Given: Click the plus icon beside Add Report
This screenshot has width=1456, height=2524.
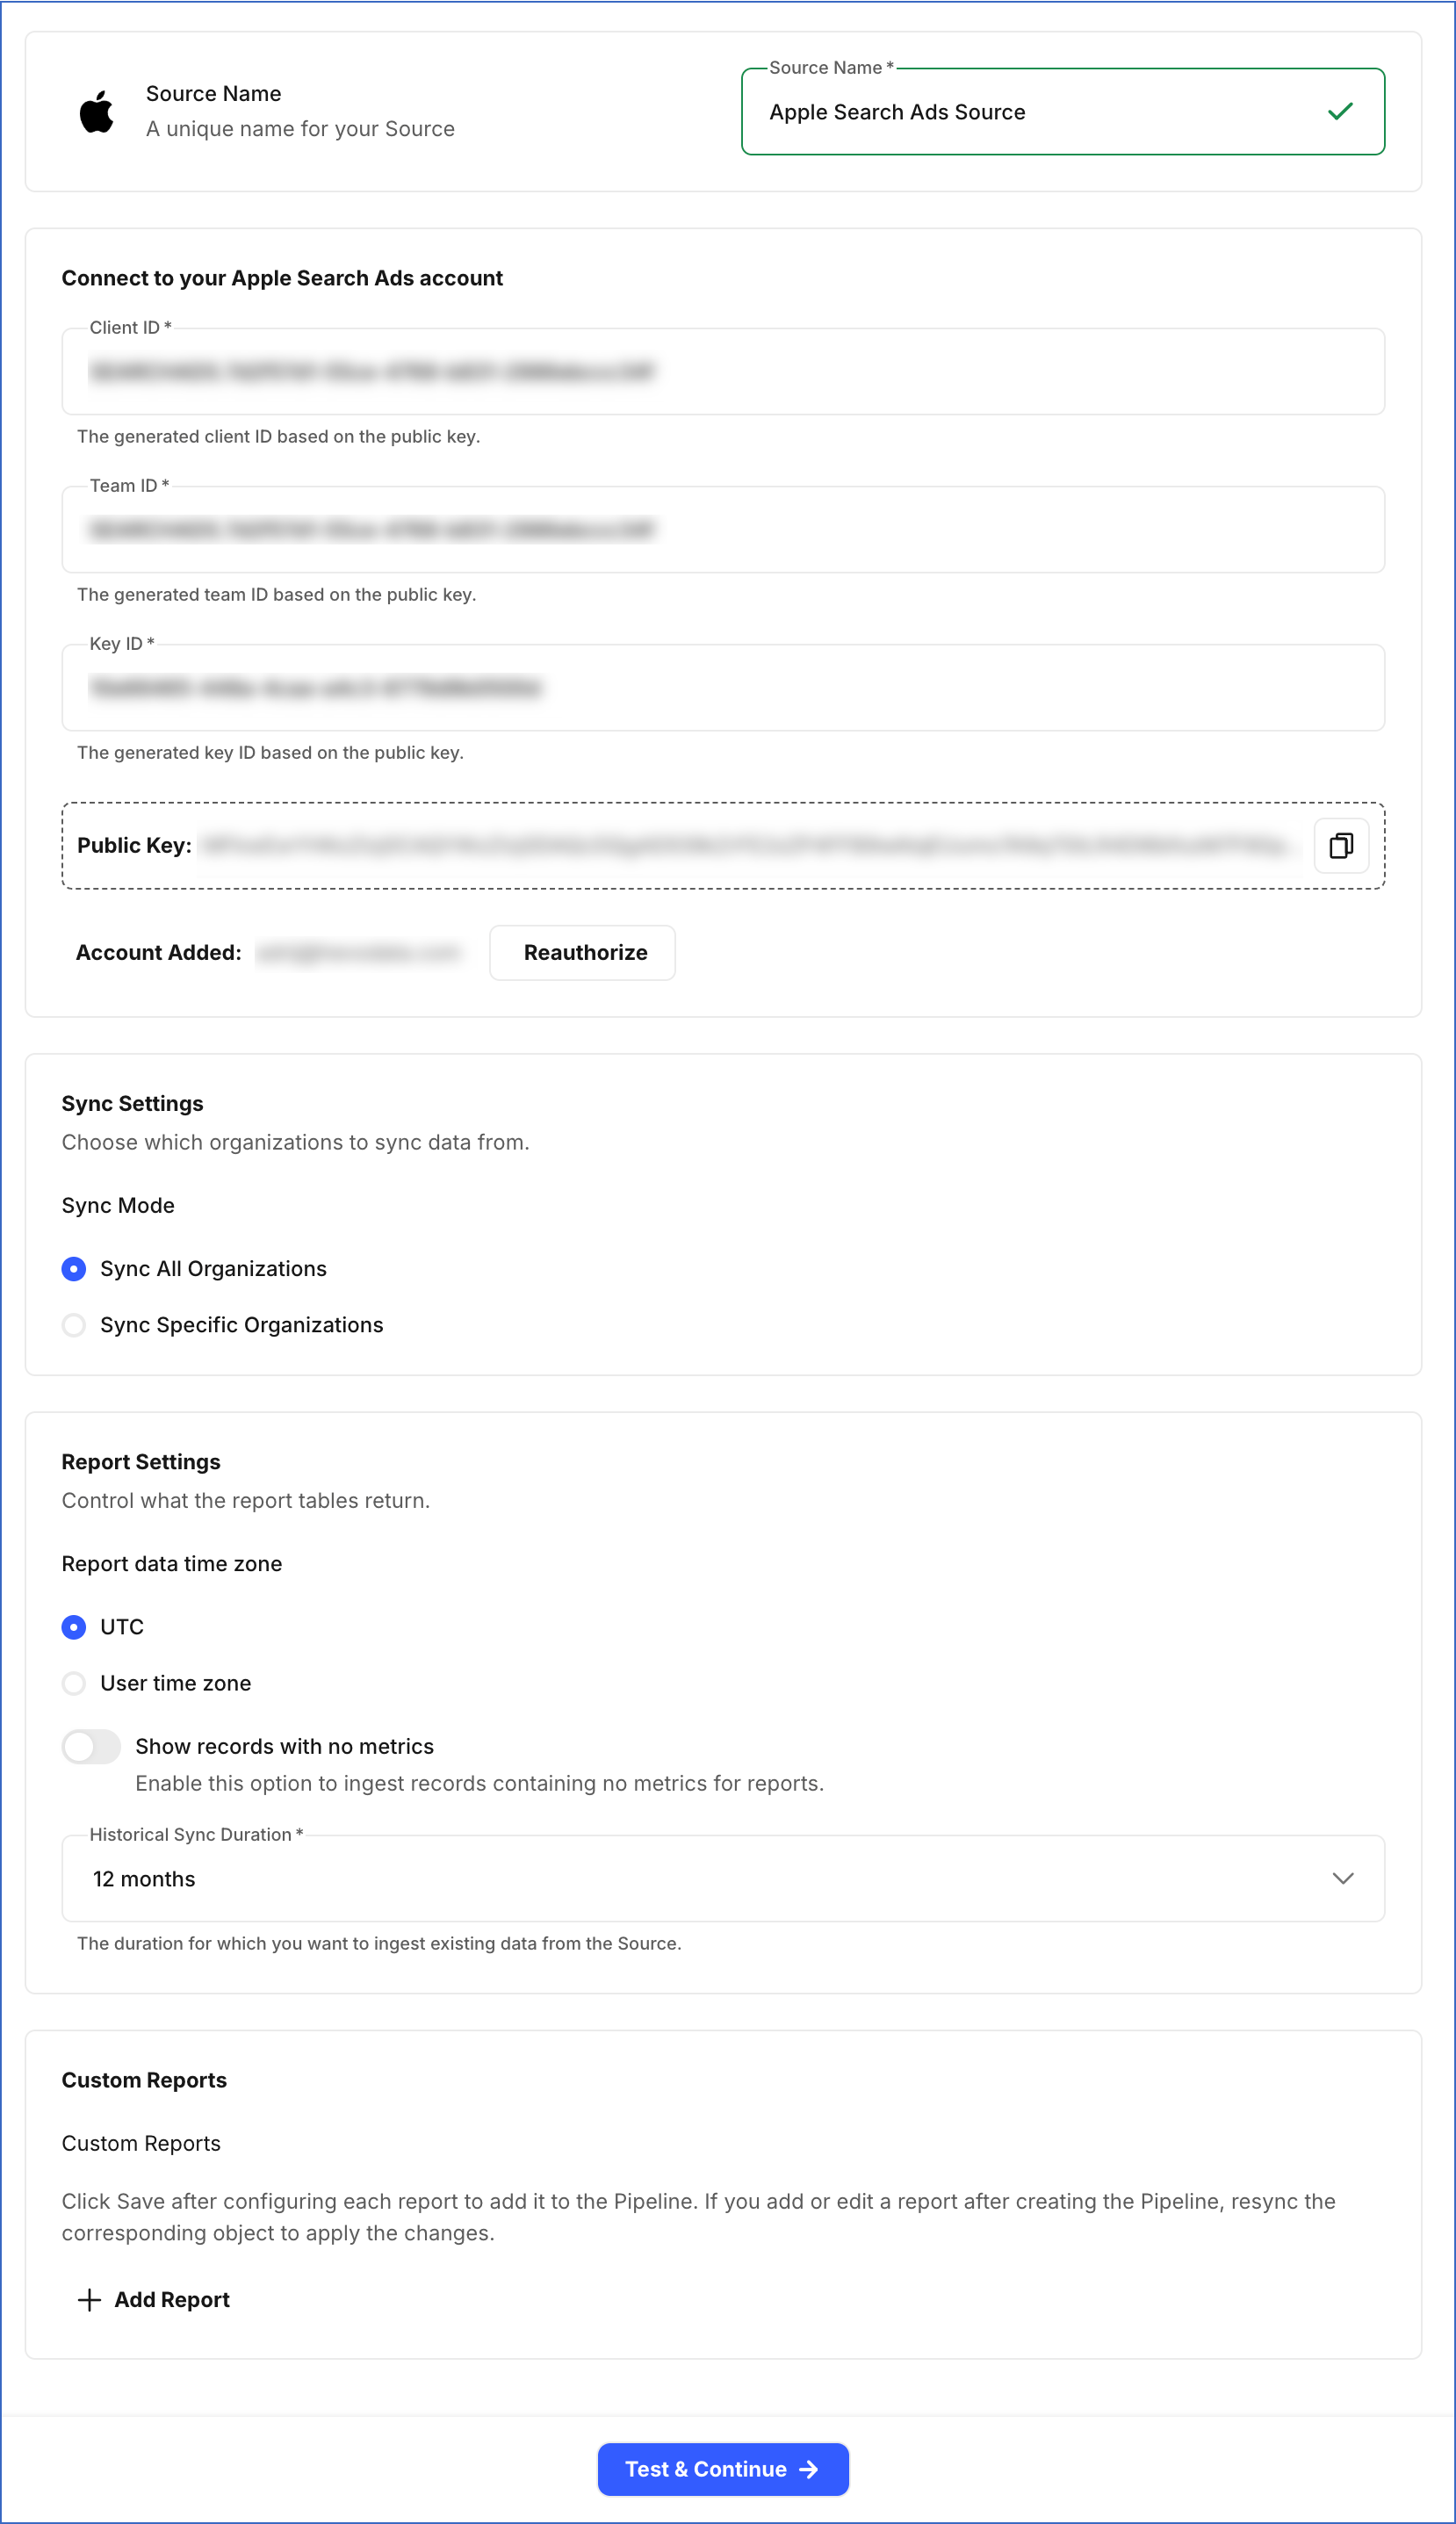Looking at the screenshot, I should coord(89,2300).
